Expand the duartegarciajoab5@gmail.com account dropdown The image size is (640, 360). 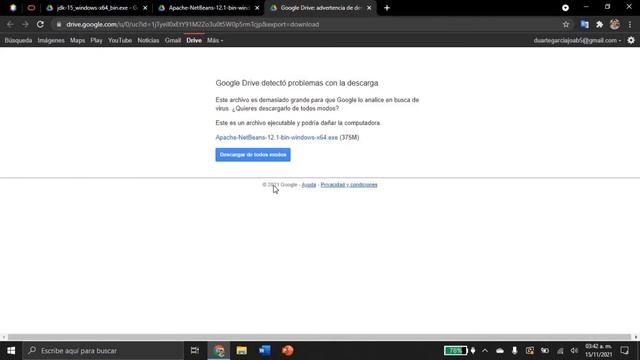tap(577, 40)
